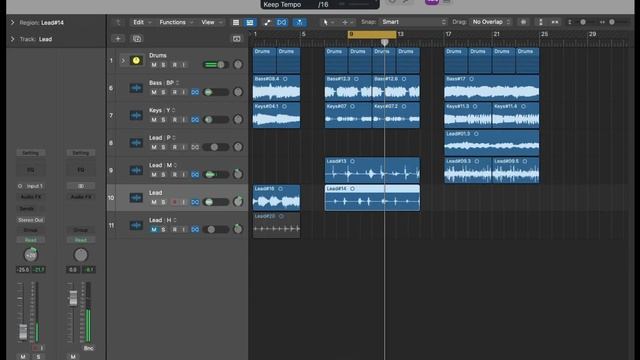
Task: Click the Bass track audio waveform icon
Action: tap(136, 88)
